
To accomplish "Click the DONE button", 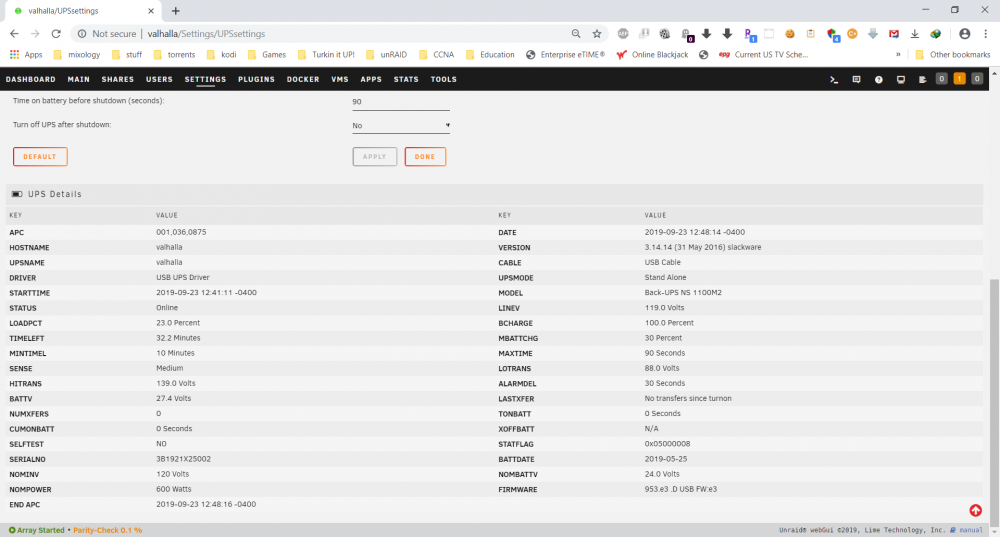I will pyautogui.click(x=425, y=156).
